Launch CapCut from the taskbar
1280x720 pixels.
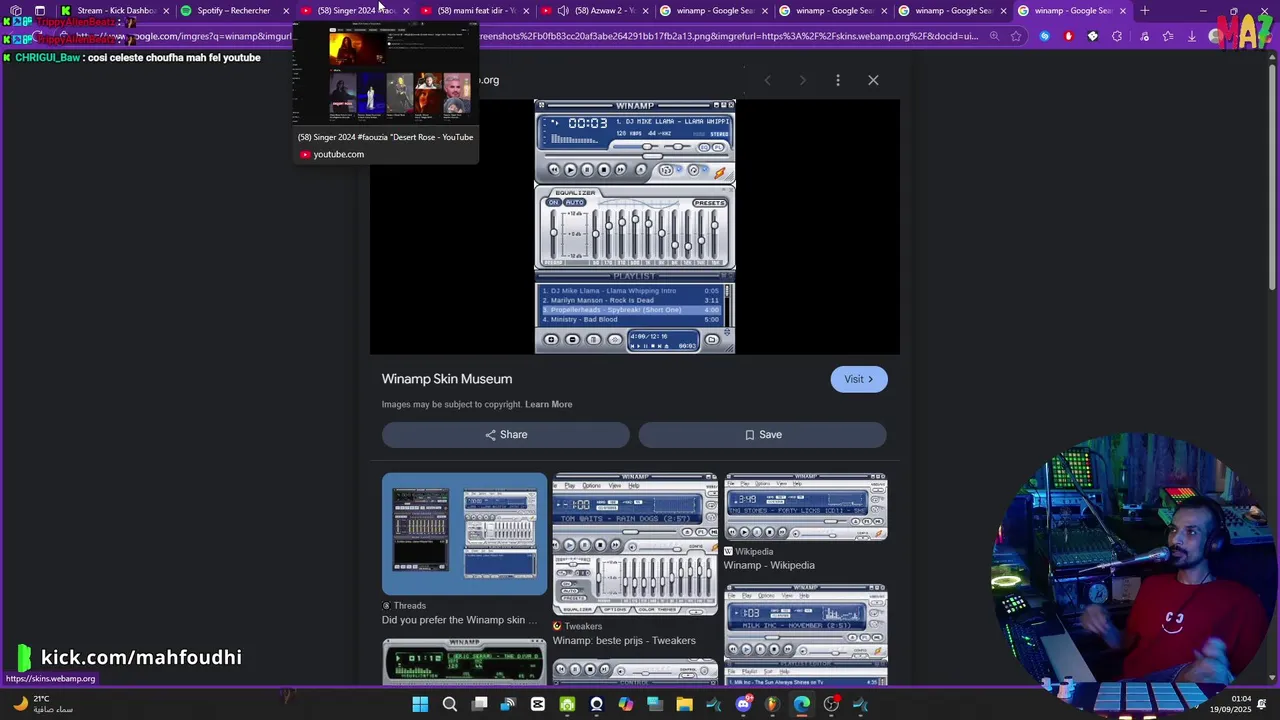(x=538, y=704)
